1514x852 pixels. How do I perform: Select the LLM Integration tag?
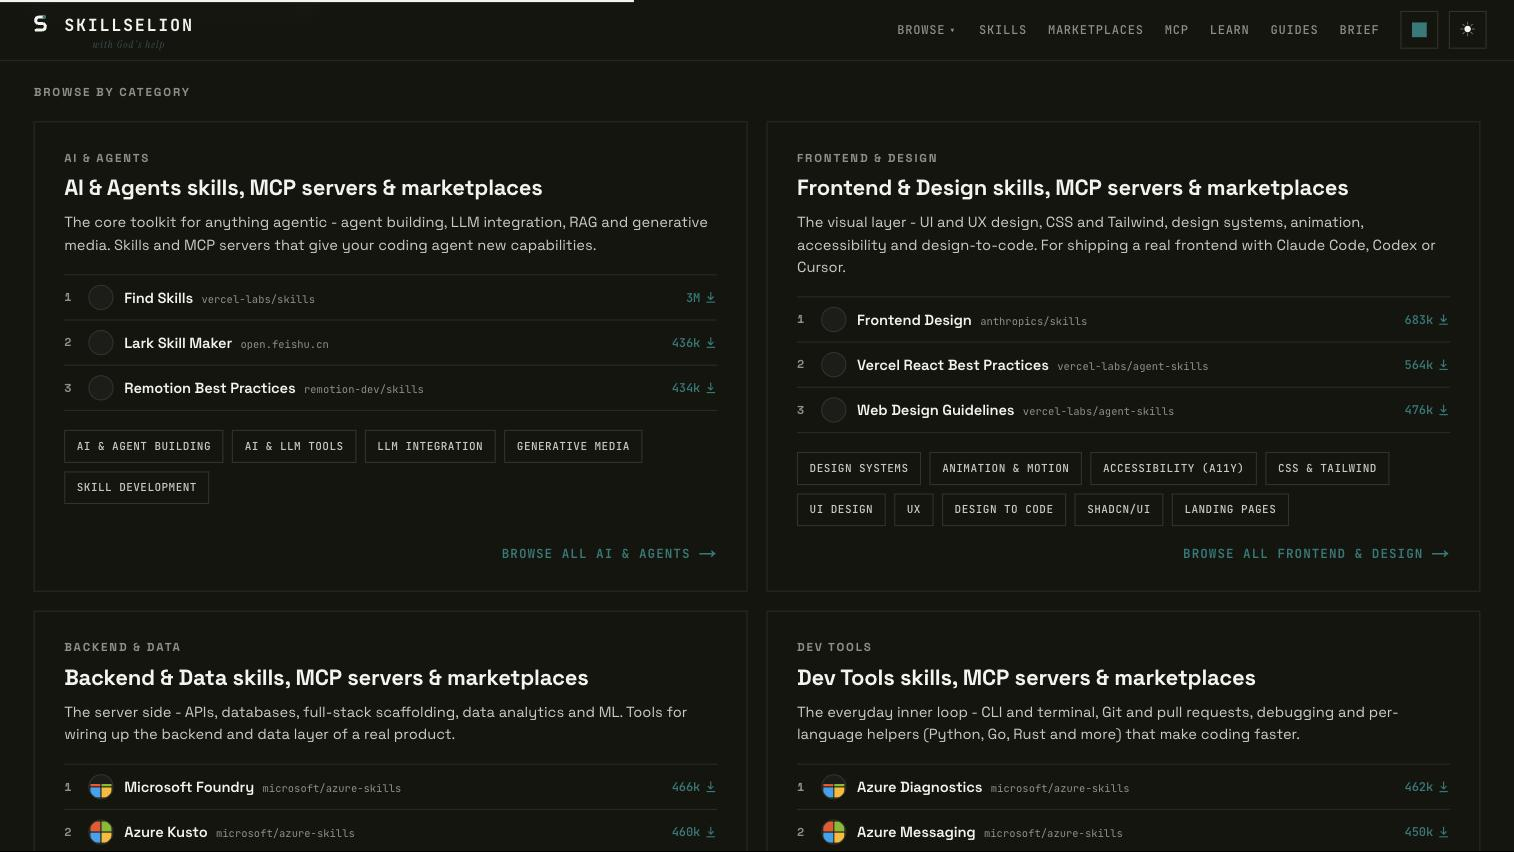click(430, 446)
